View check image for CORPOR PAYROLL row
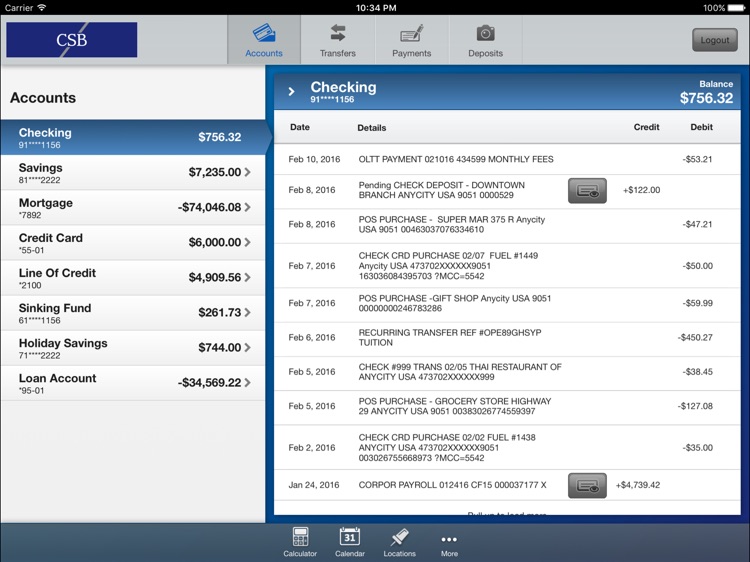This screenshot has width=750, height=562. click(x=587, y=485)
